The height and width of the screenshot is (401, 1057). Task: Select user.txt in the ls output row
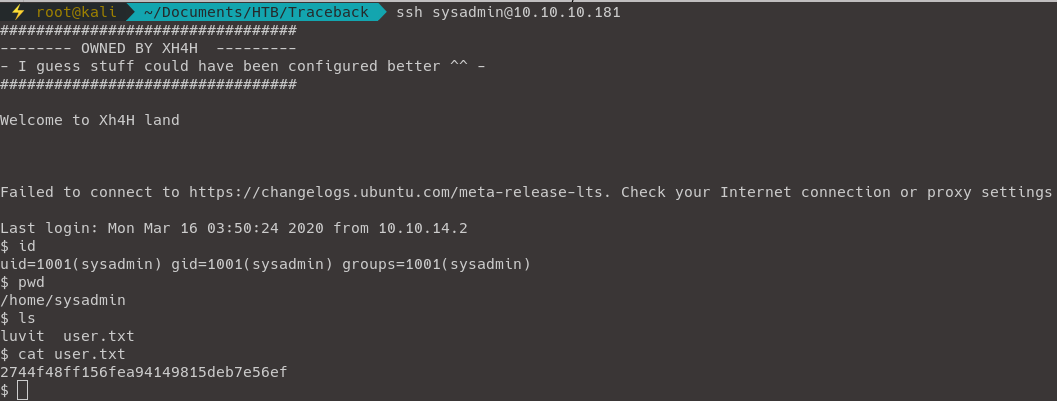pyautogui.click(x=98, y=336)
